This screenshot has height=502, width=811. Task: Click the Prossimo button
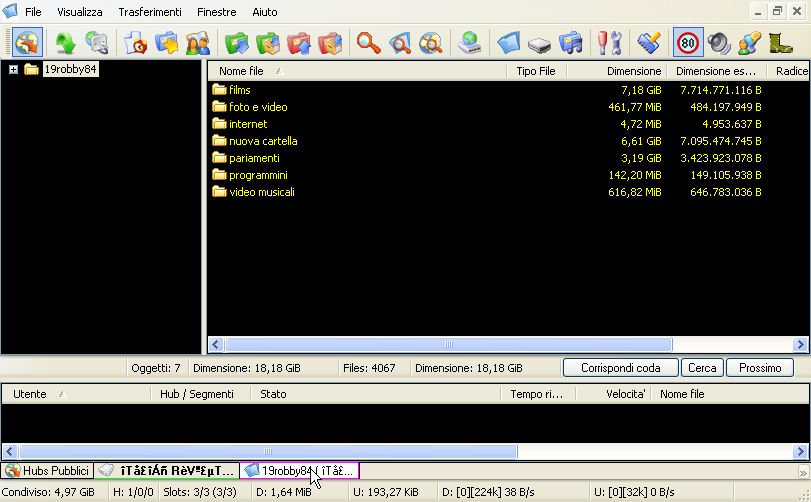[x=760, y=368]
